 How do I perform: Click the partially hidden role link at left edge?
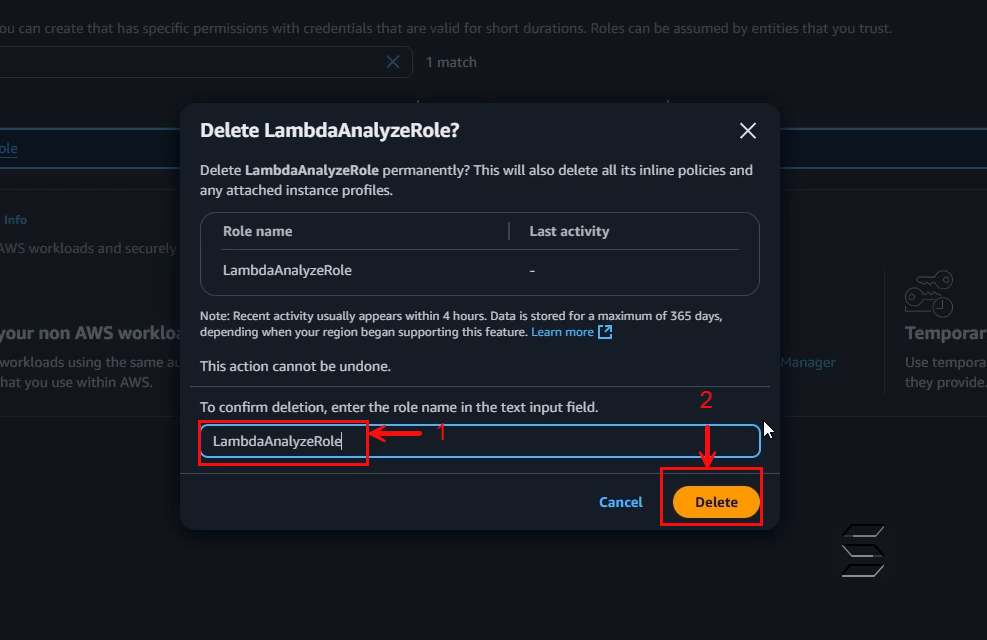(x=8, y=149)
